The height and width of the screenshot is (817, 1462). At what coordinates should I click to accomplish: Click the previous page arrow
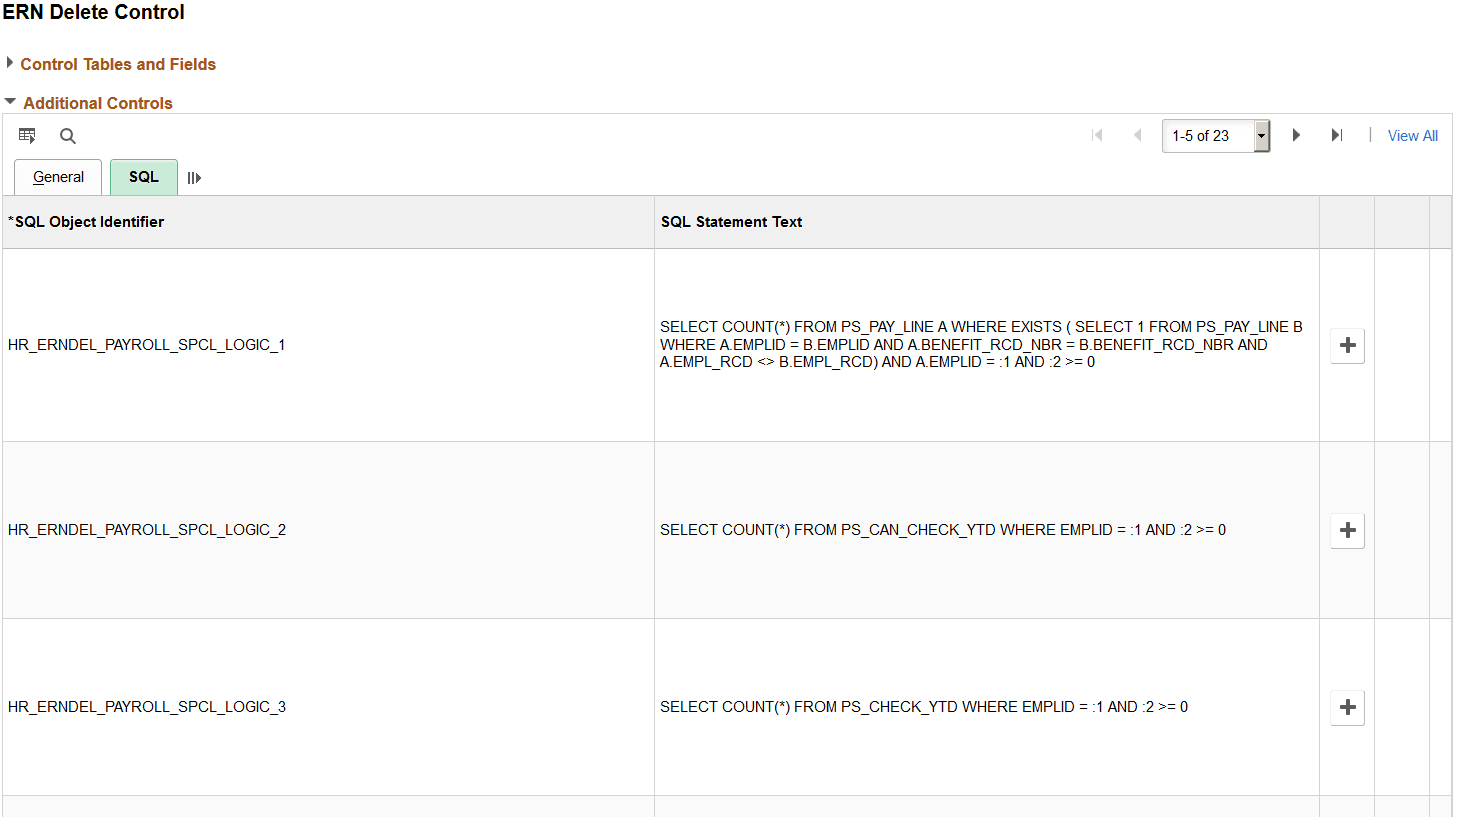pos(1137,135)
